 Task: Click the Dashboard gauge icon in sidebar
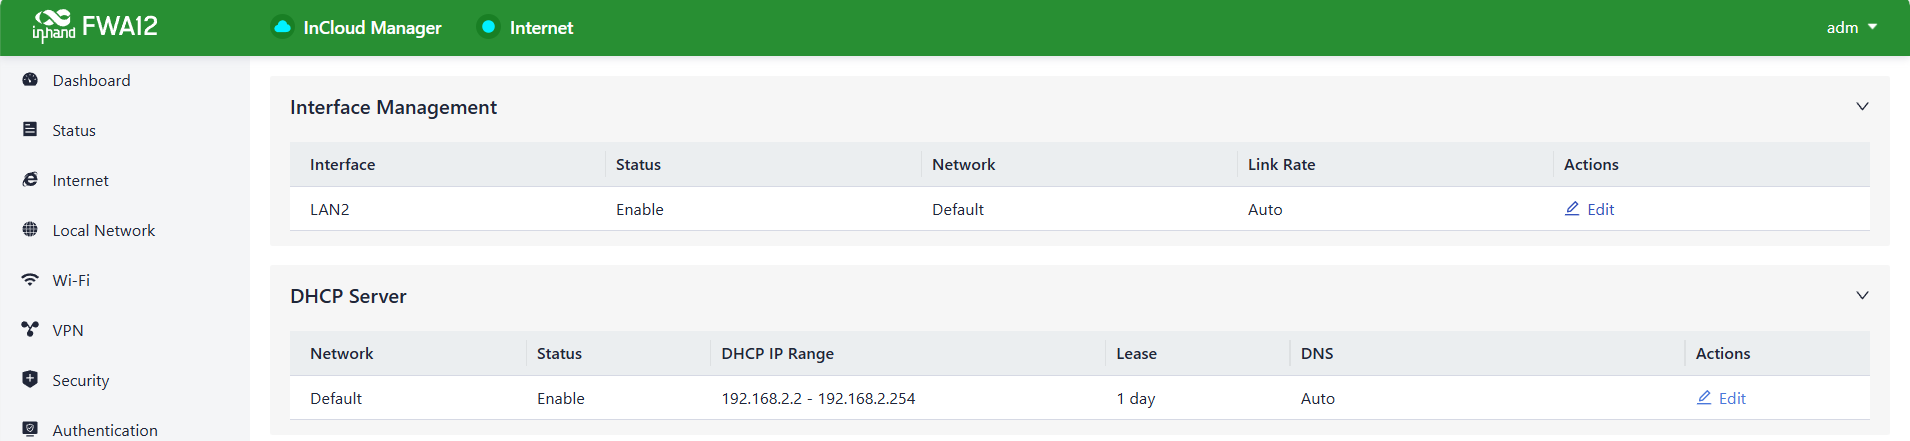(x=30, y=80)
